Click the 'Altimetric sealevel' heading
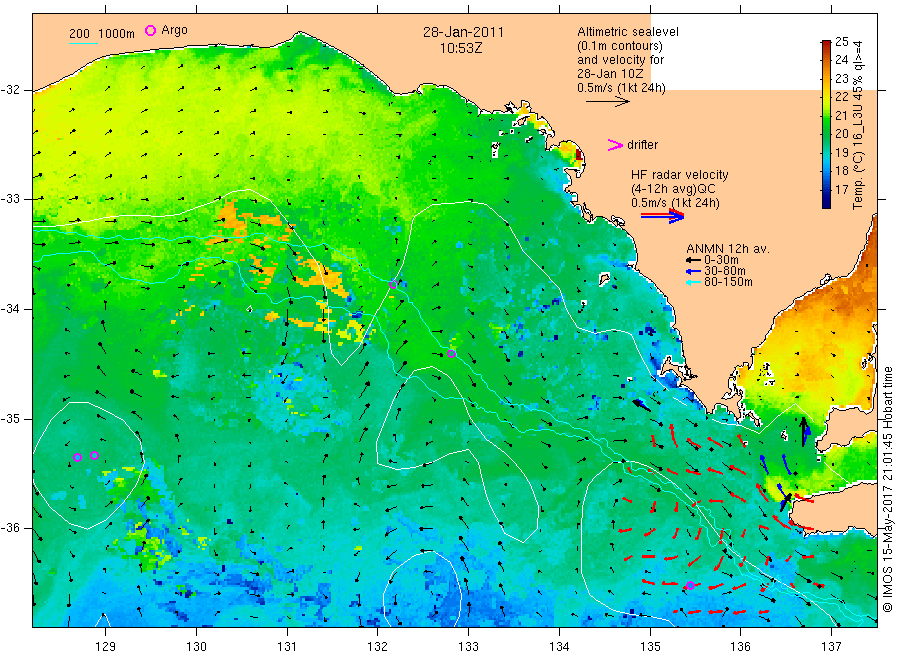Image resolution: width=900 pixels, height=660 pixels. (x=628, y=32)
